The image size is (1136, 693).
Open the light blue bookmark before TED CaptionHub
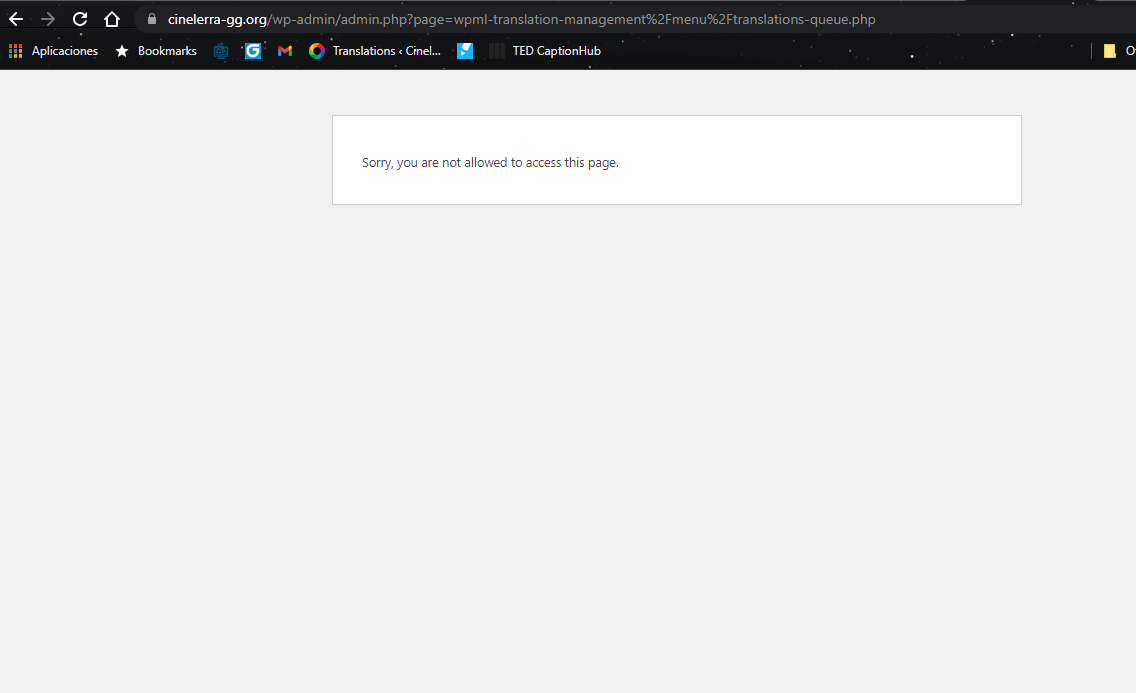(465, 51)
